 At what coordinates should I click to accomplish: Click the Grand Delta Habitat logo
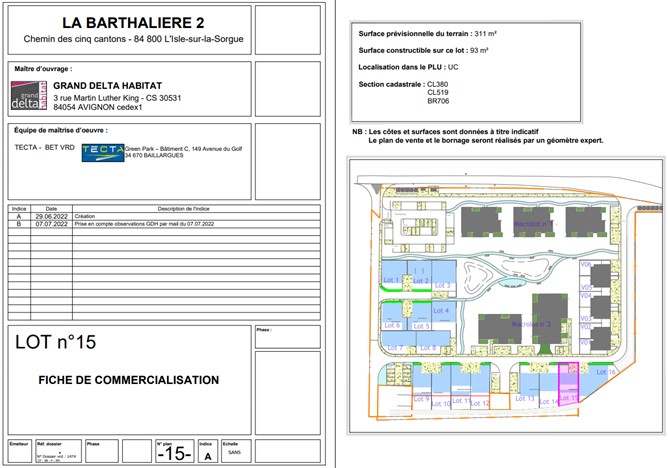pos(28,95)
